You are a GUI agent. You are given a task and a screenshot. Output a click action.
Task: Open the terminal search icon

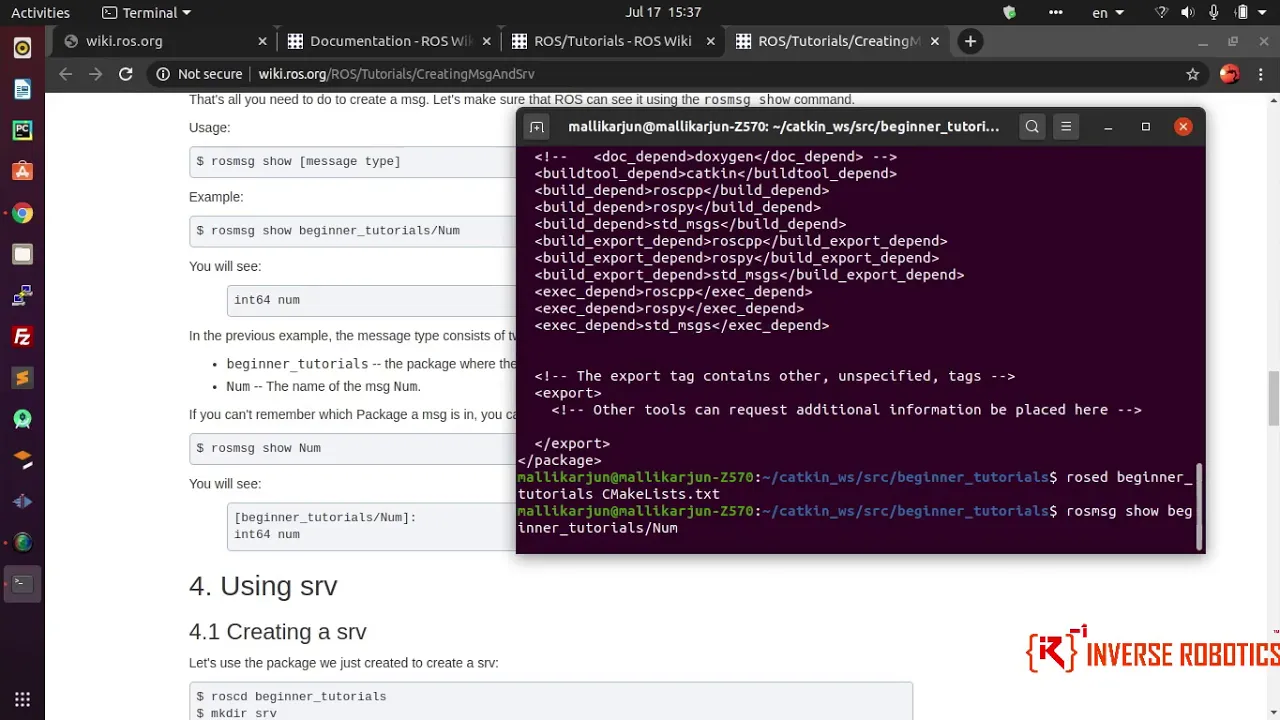click(1032, 127)
